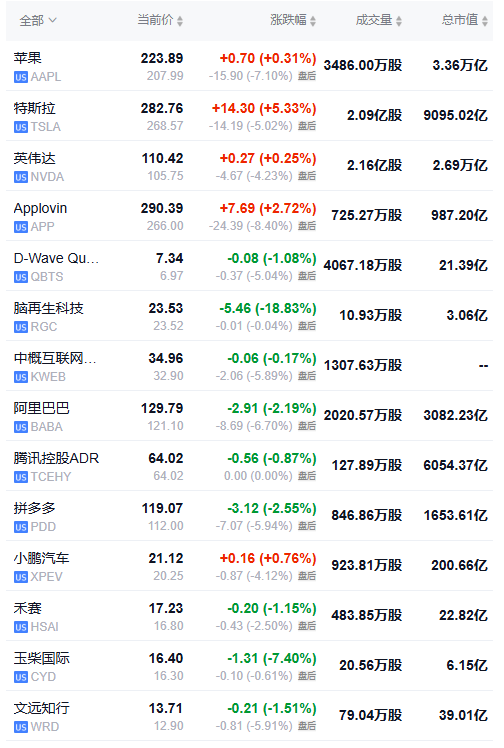504x748 pixels.
Task: Open the 全部 filter dropdown
Action: tap(38, 21)
